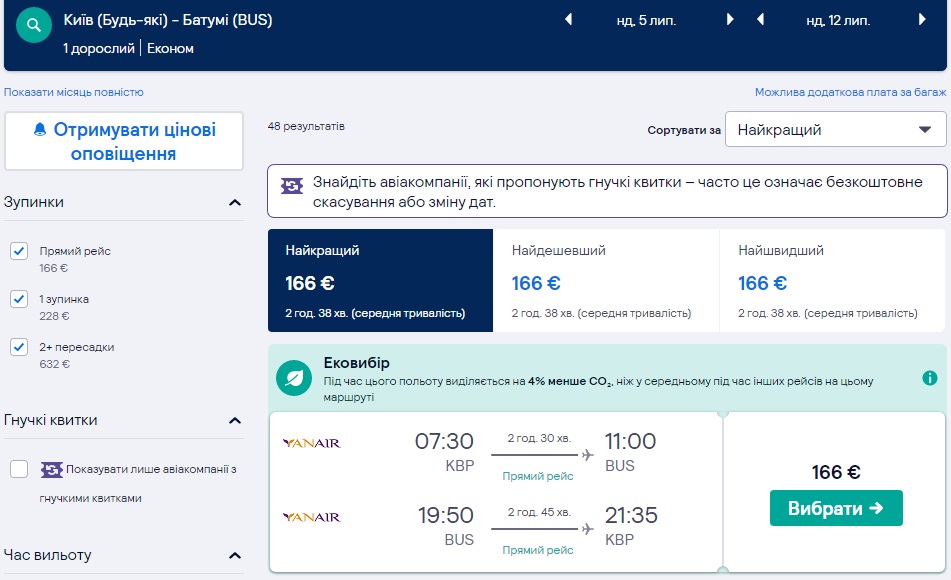Open the Сортувати за dropdown
Viewport: 951px width, 580px height.
835,130
